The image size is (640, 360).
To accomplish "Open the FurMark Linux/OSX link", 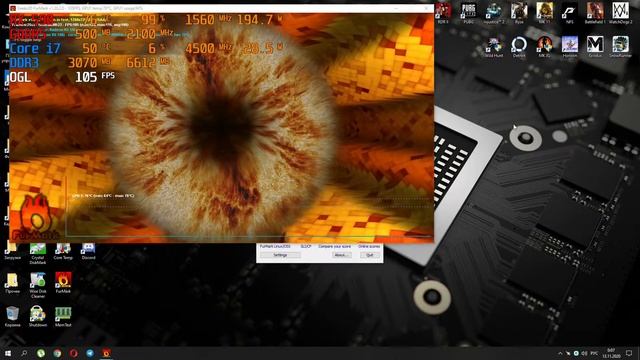I will [275, 247].
